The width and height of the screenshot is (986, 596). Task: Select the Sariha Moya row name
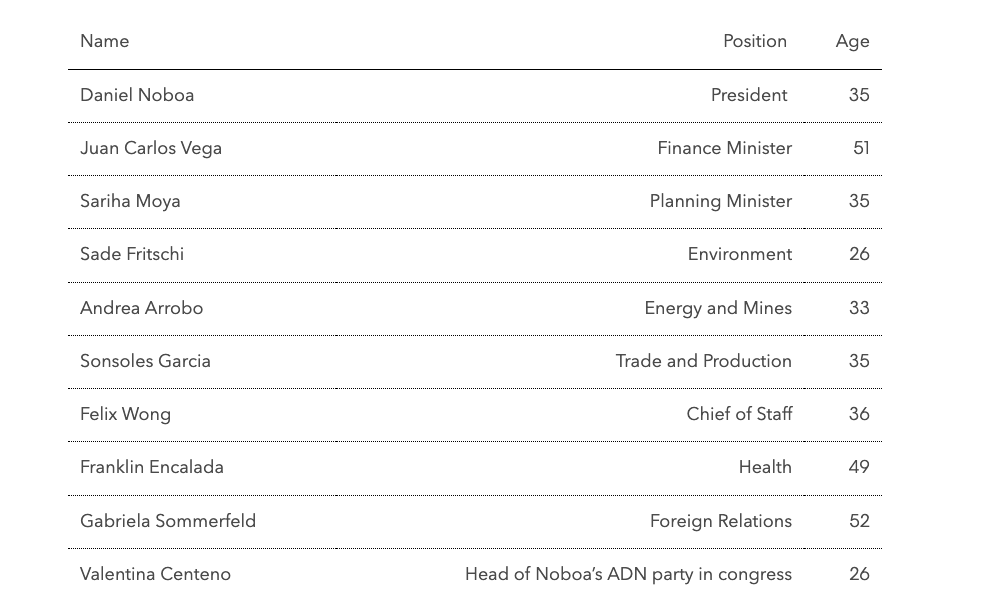[130, 201]
